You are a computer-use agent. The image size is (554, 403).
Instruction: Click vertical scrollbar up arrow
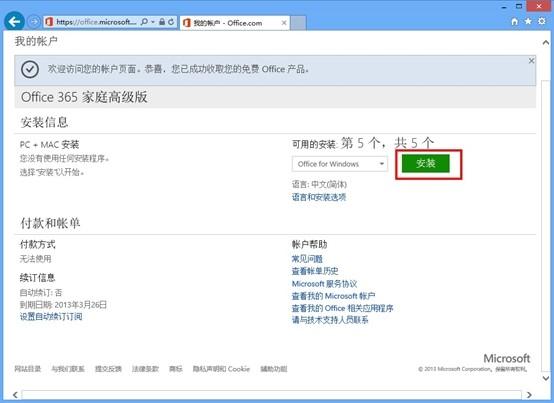(x=546, y=42)
